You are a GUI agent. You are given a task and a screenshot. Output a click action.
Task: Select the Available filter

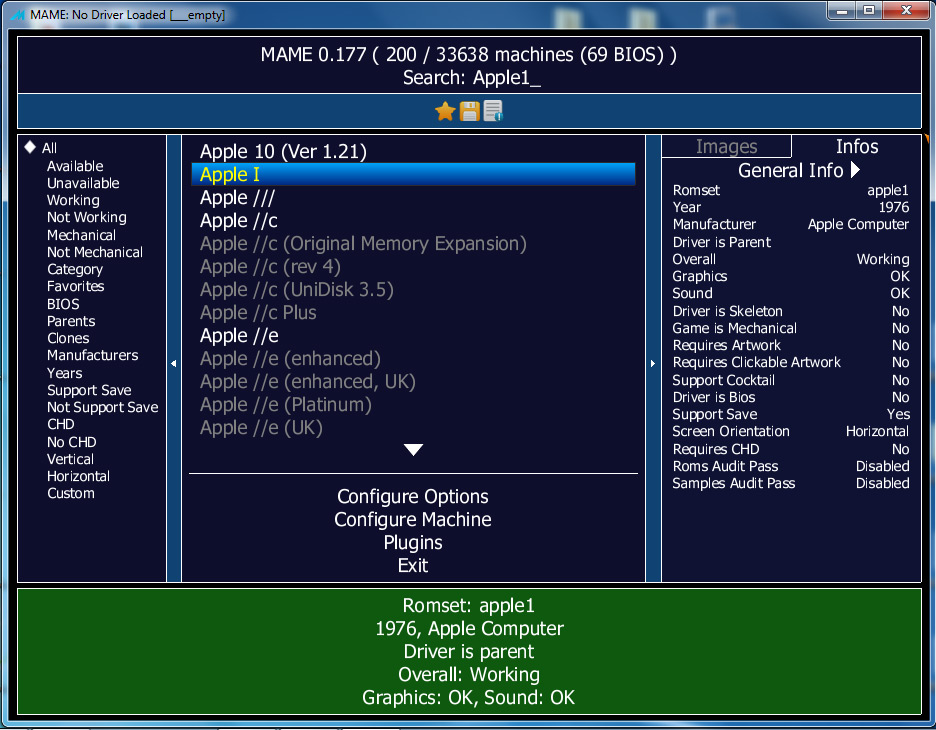(75, 166)
